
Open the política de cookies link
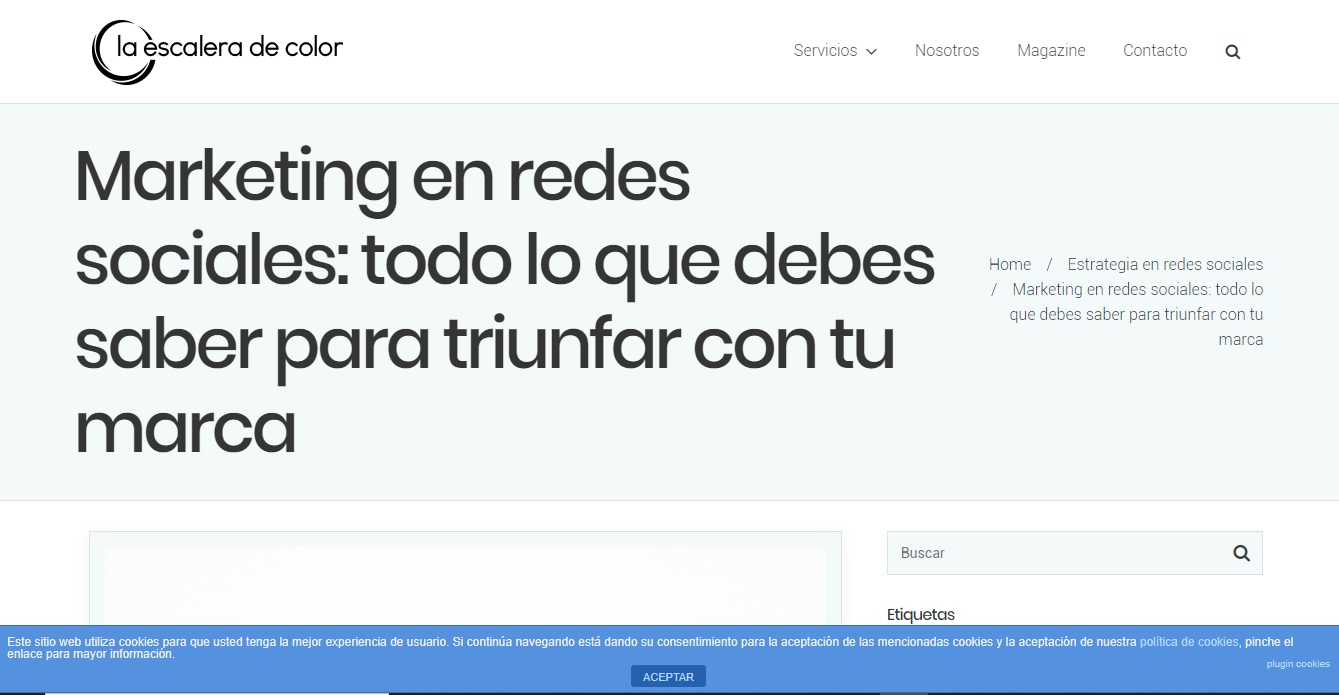pyautogui.click(x=1188, y=642)
